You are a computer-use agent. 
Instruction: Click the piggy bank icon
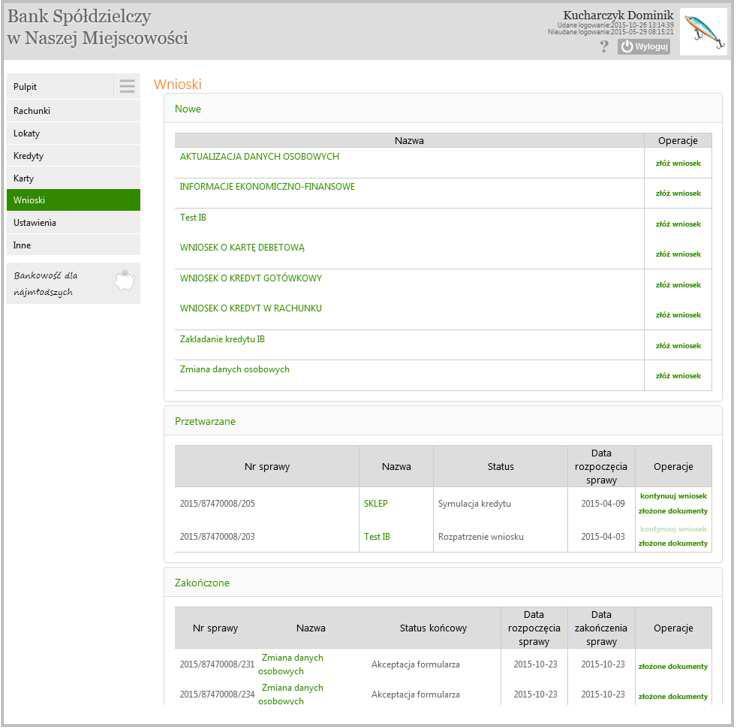[124, 281]
